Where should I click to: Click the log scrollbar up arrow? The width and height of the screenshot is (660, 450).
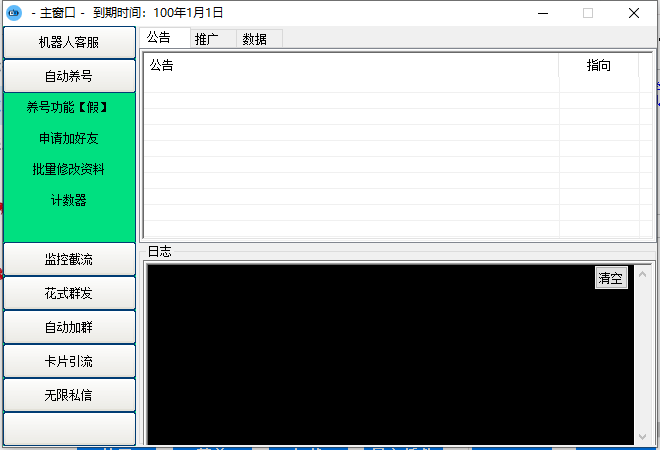tap(642, 275)
